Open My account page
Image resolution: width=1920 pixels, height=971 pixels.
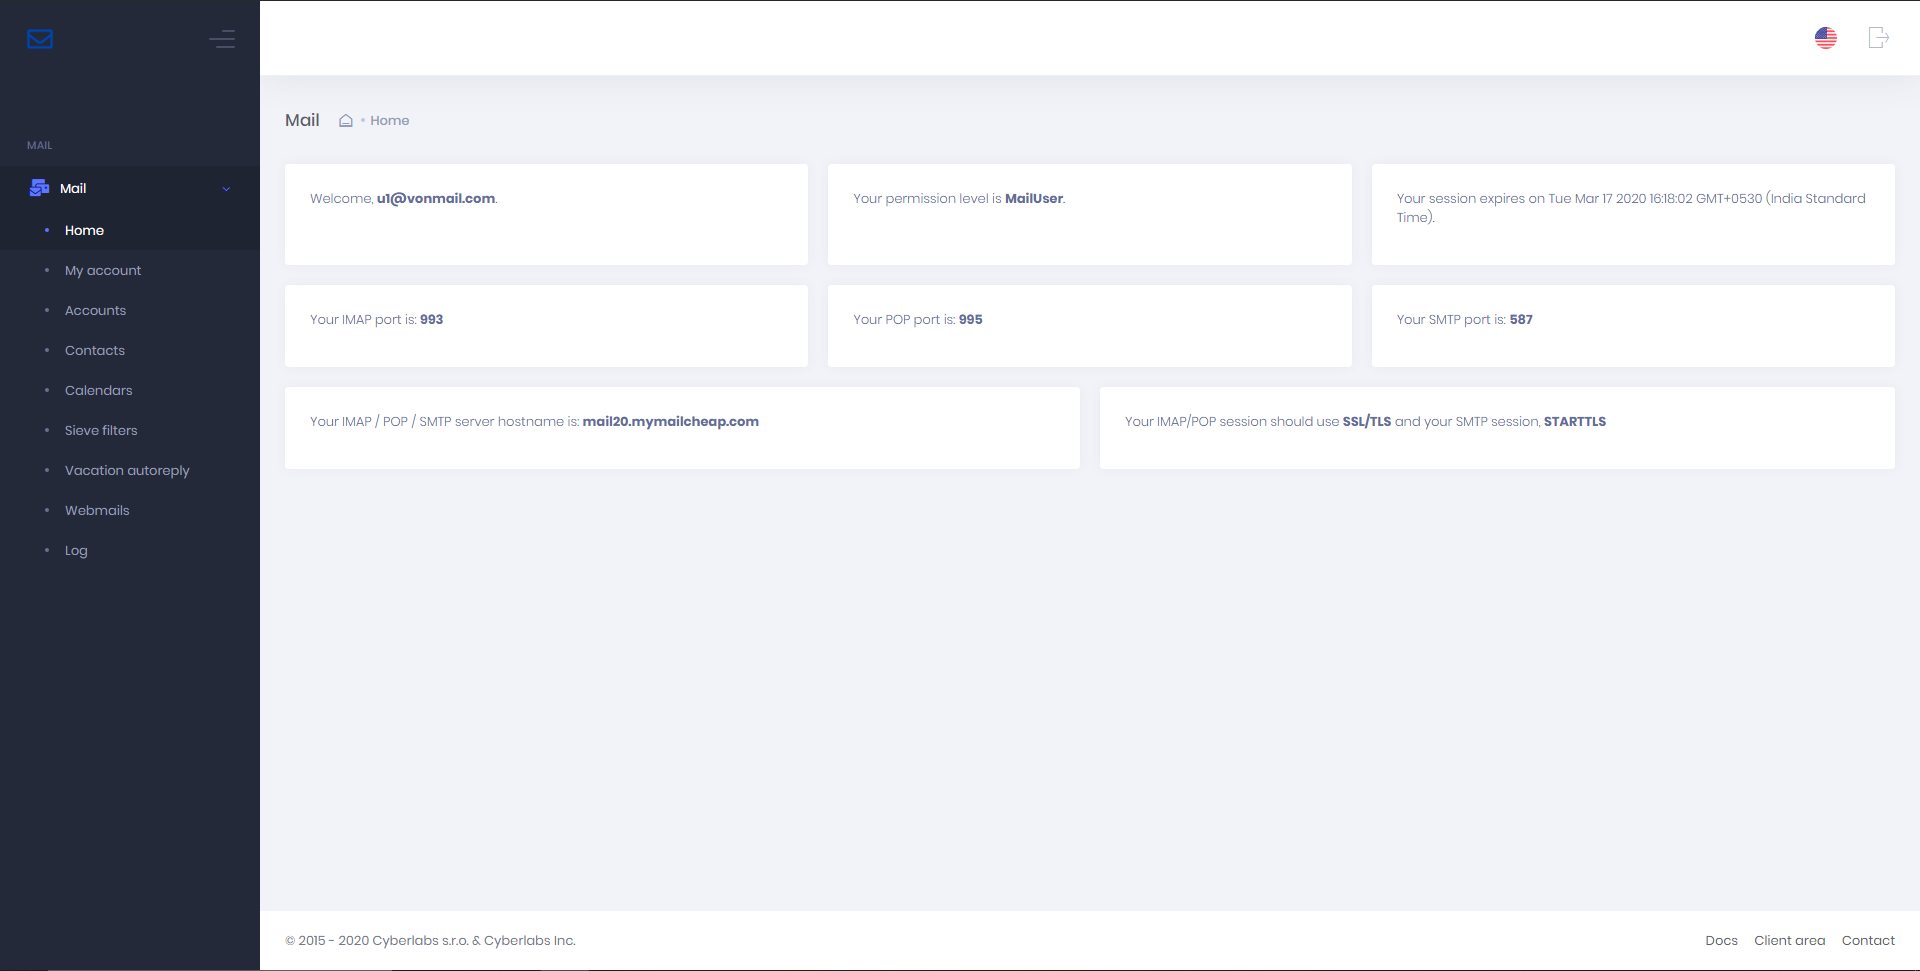pyautogui.click(x=103, y=270)
